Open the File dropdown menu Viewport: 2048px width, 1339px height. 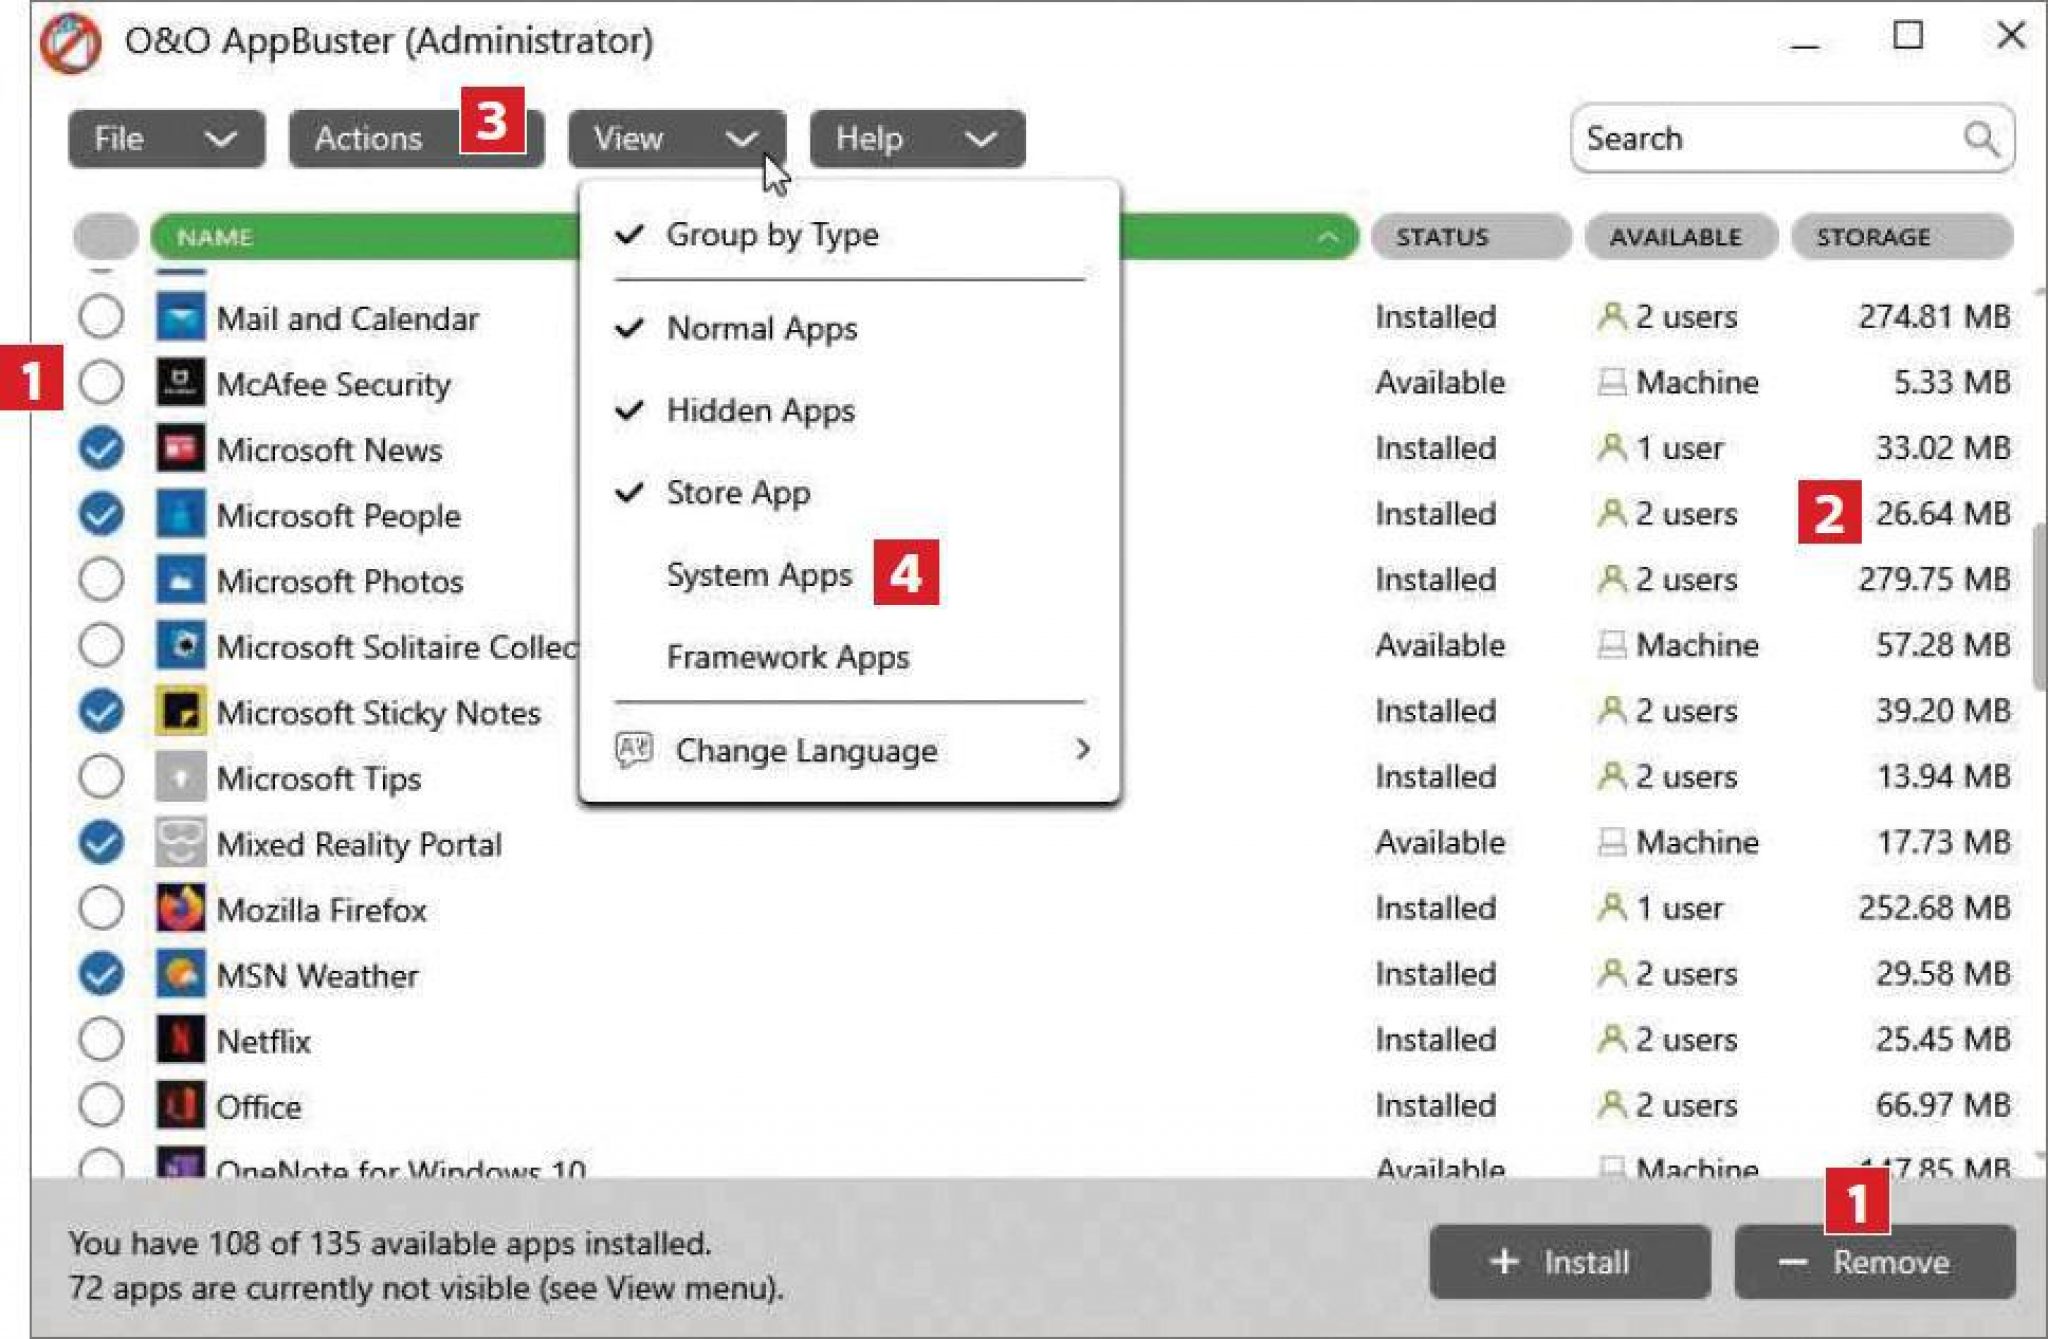(x=167, y=139)
